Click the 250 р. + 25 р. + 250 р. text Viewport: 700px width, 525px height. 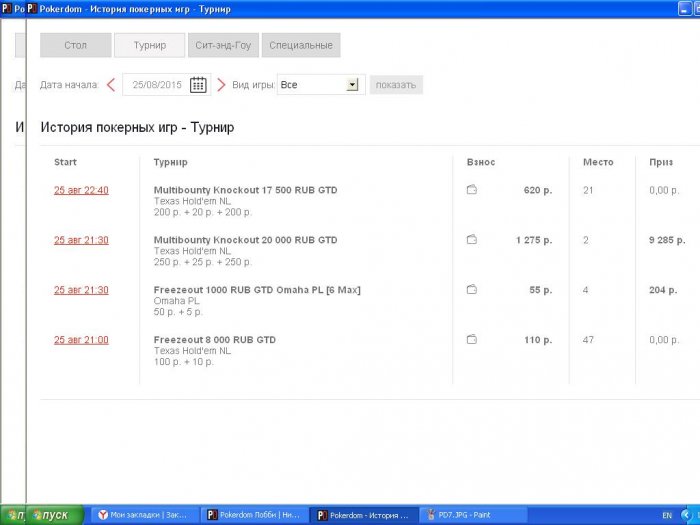[203, 262]
